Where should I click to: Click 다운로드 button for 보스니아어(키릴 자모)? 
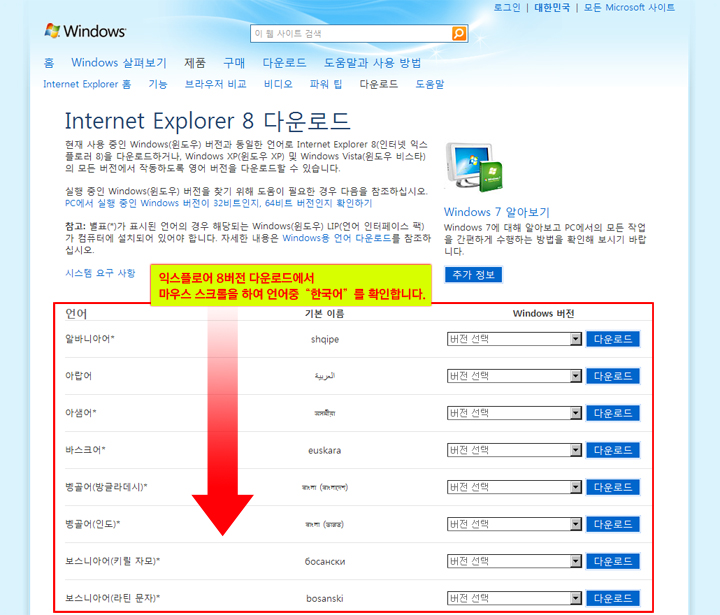tap(613, 561)
